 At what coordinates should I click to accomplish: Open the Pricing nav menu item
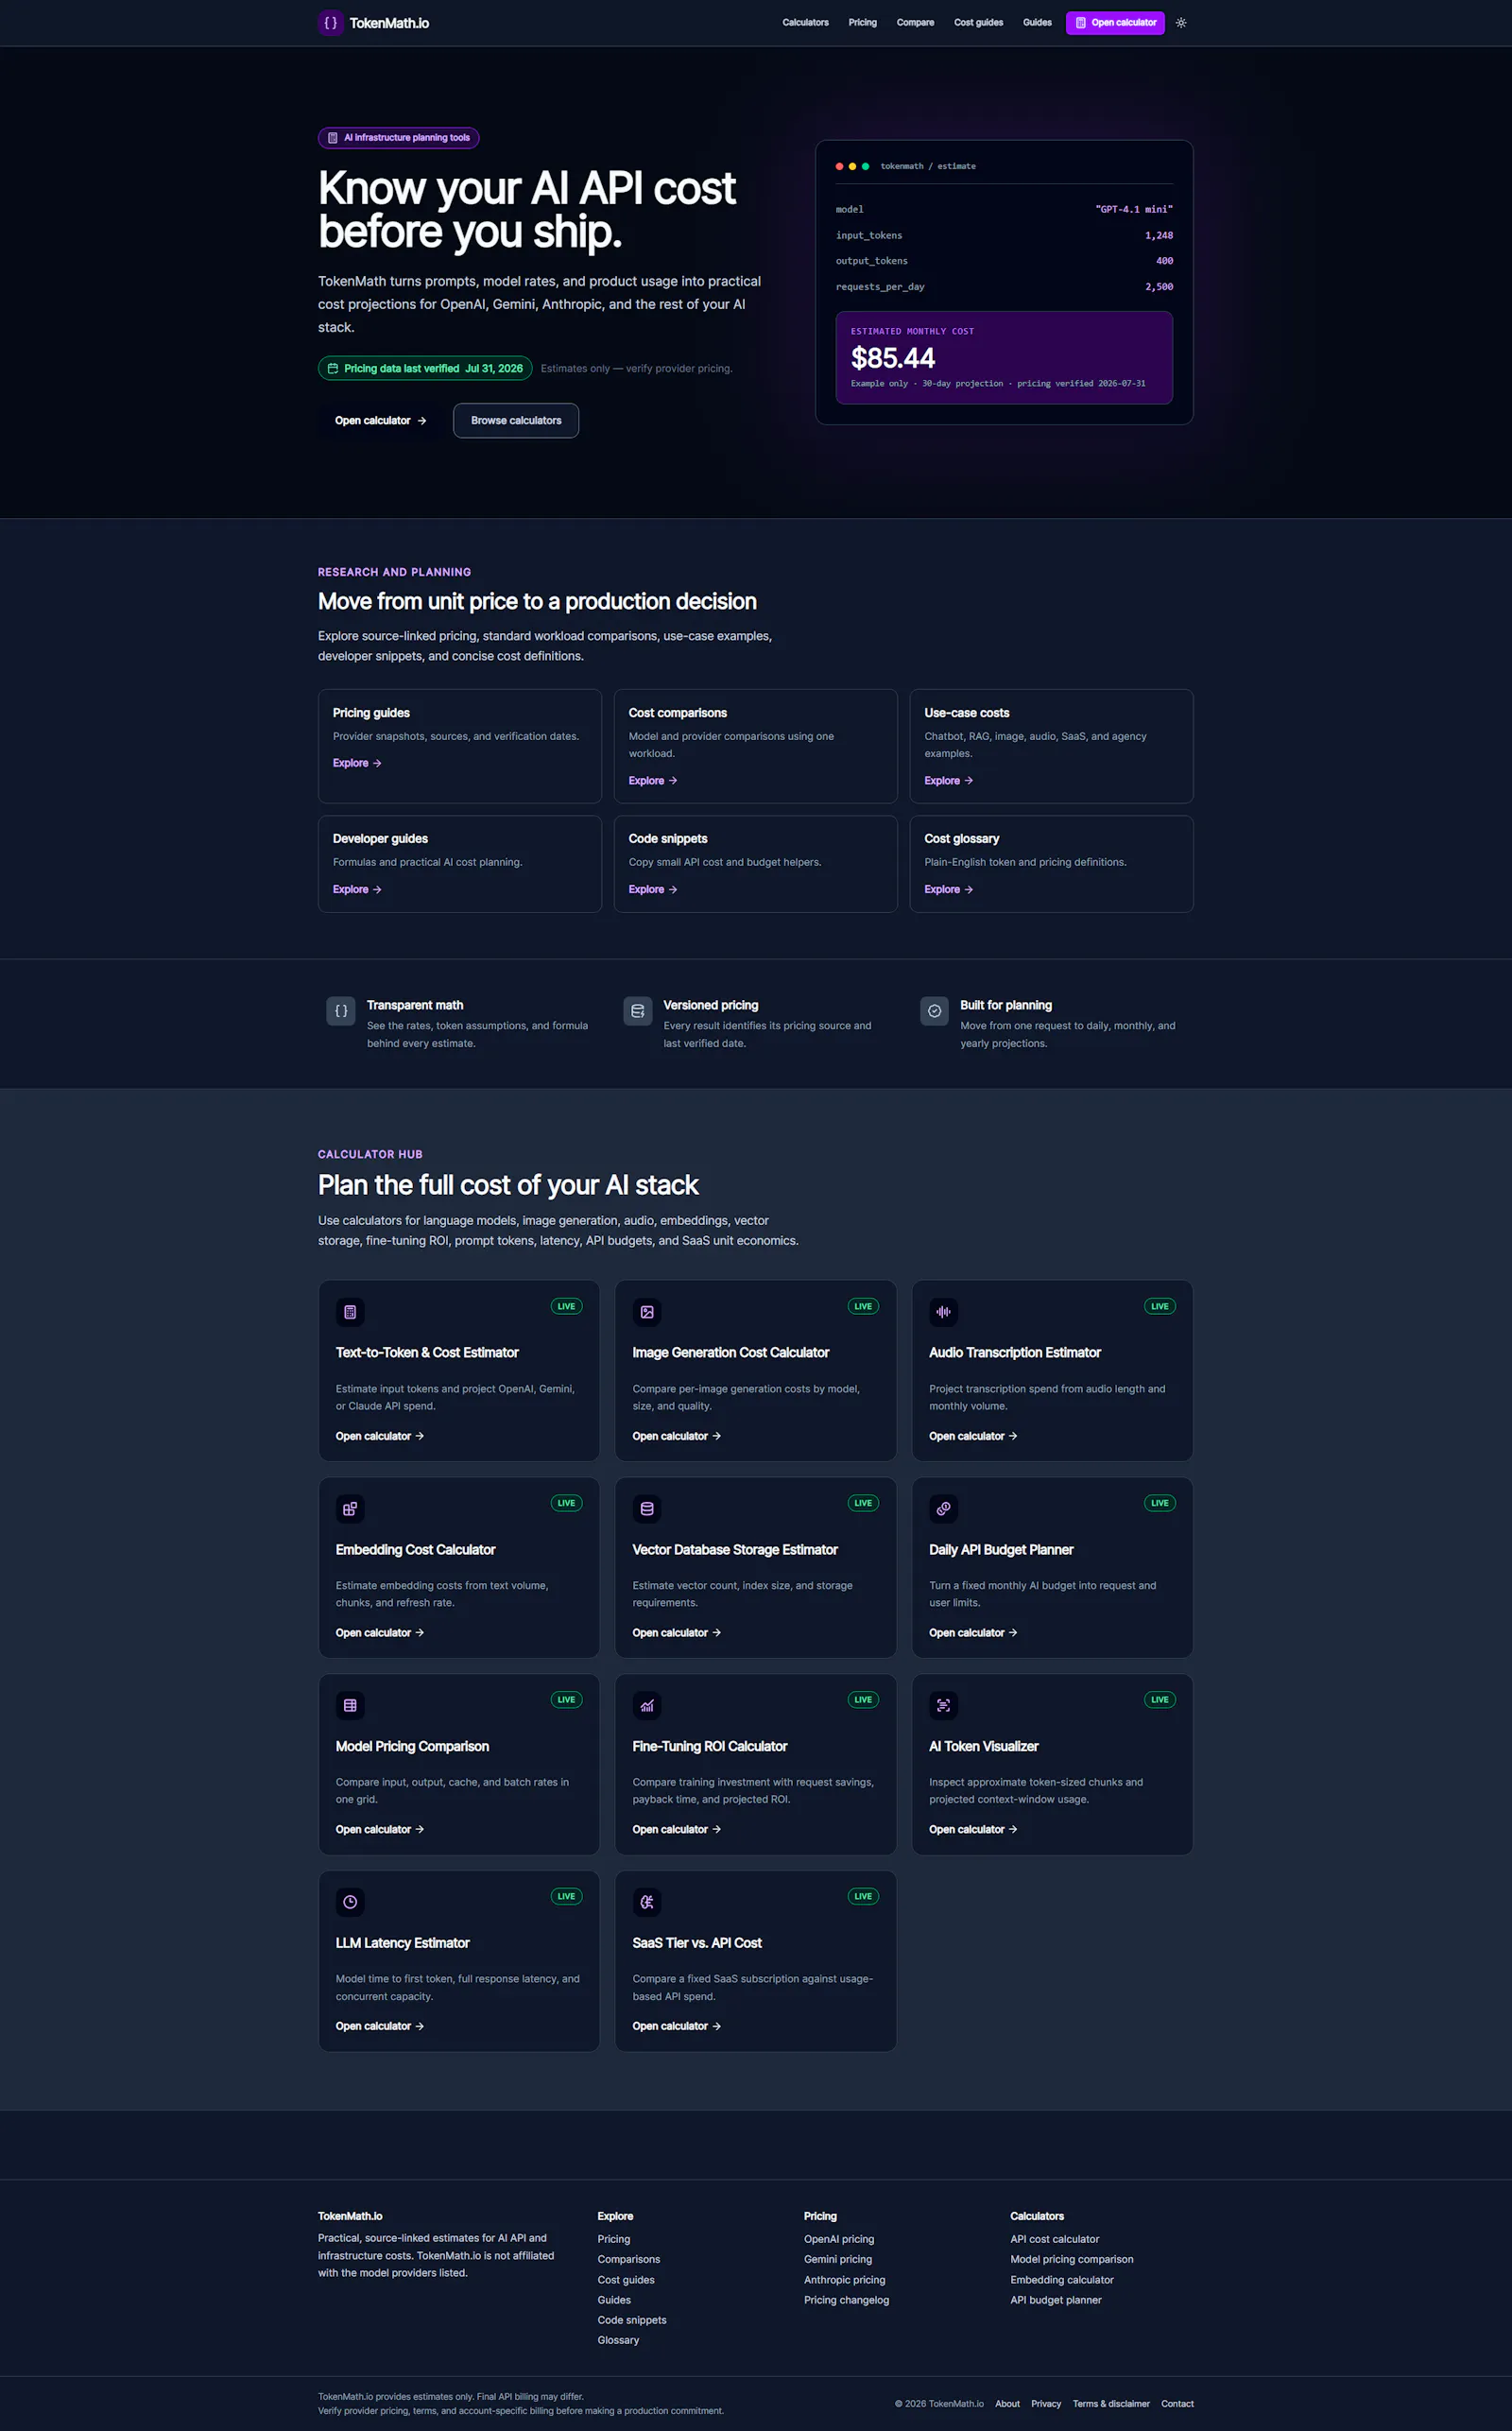click(x=862, y=23)
